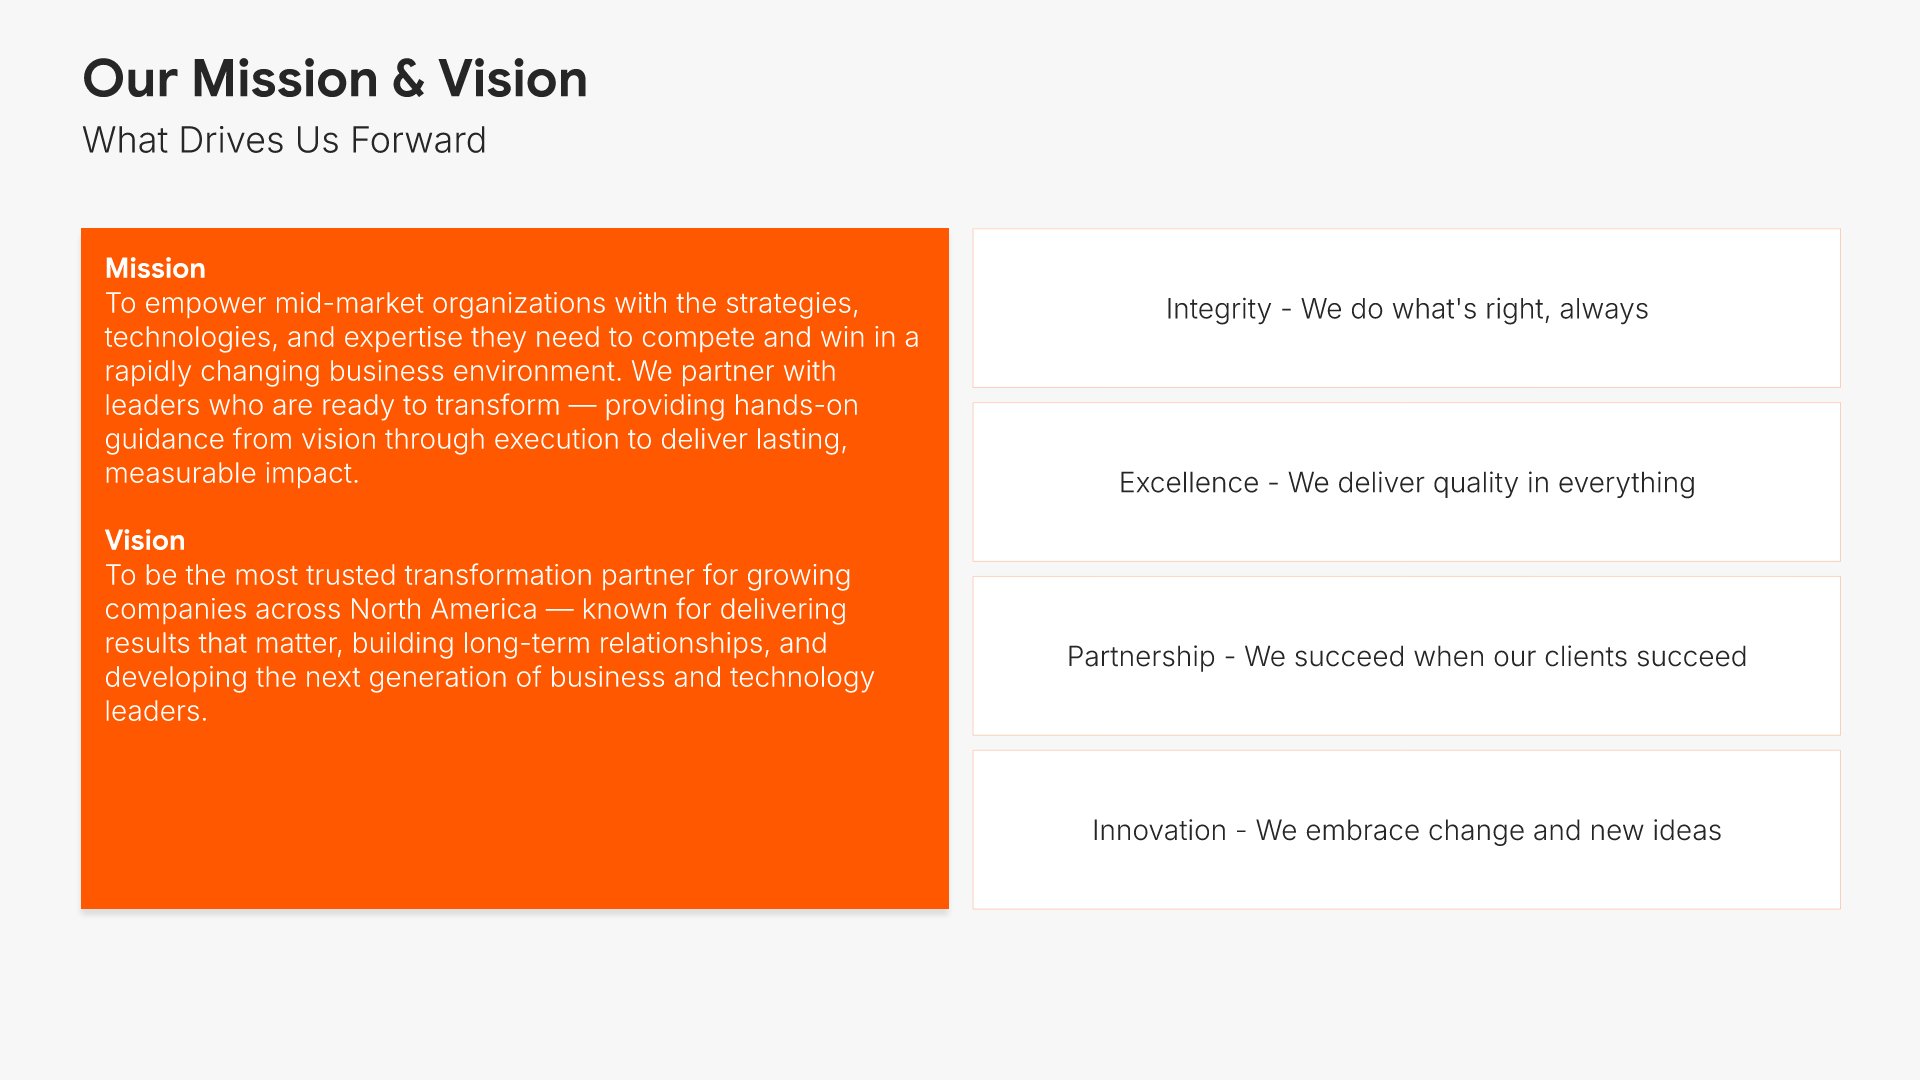Click "We succeed when our clients succeed" text
Viewport: 1920px width, 1080px height.
tap(1495, 657)
